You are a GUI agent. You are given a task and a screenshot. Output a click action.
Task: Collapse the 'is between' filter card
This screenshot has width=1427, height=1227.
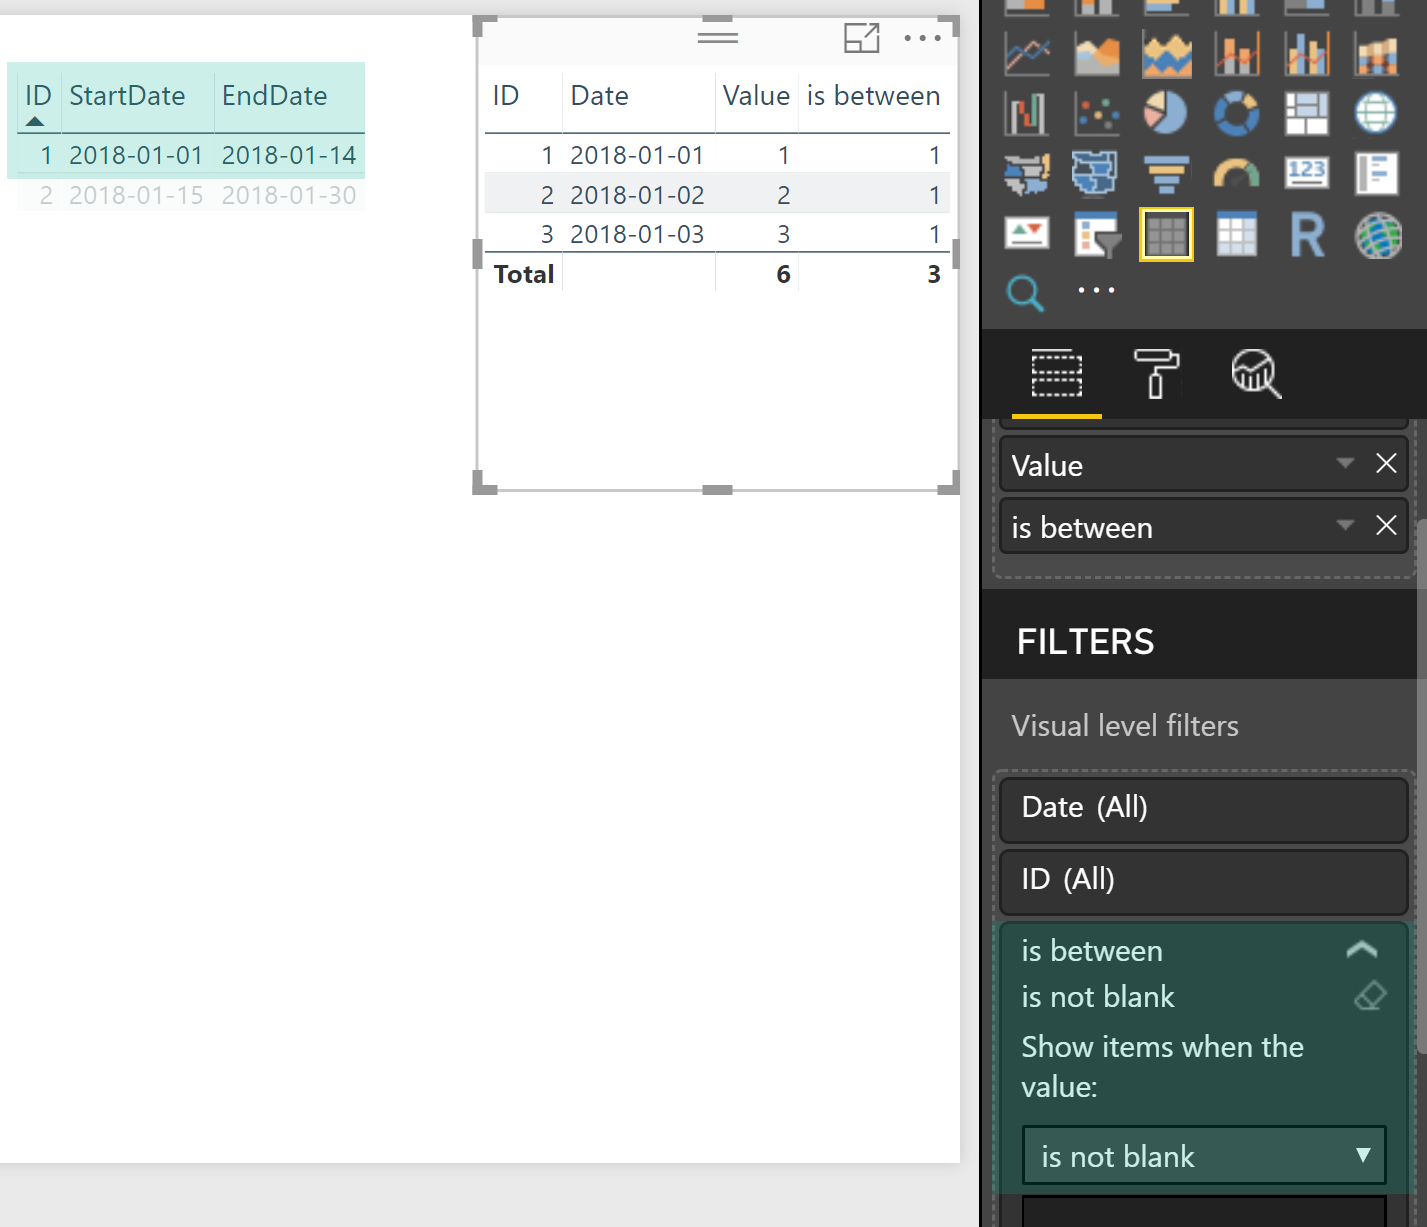point(1362,950)
